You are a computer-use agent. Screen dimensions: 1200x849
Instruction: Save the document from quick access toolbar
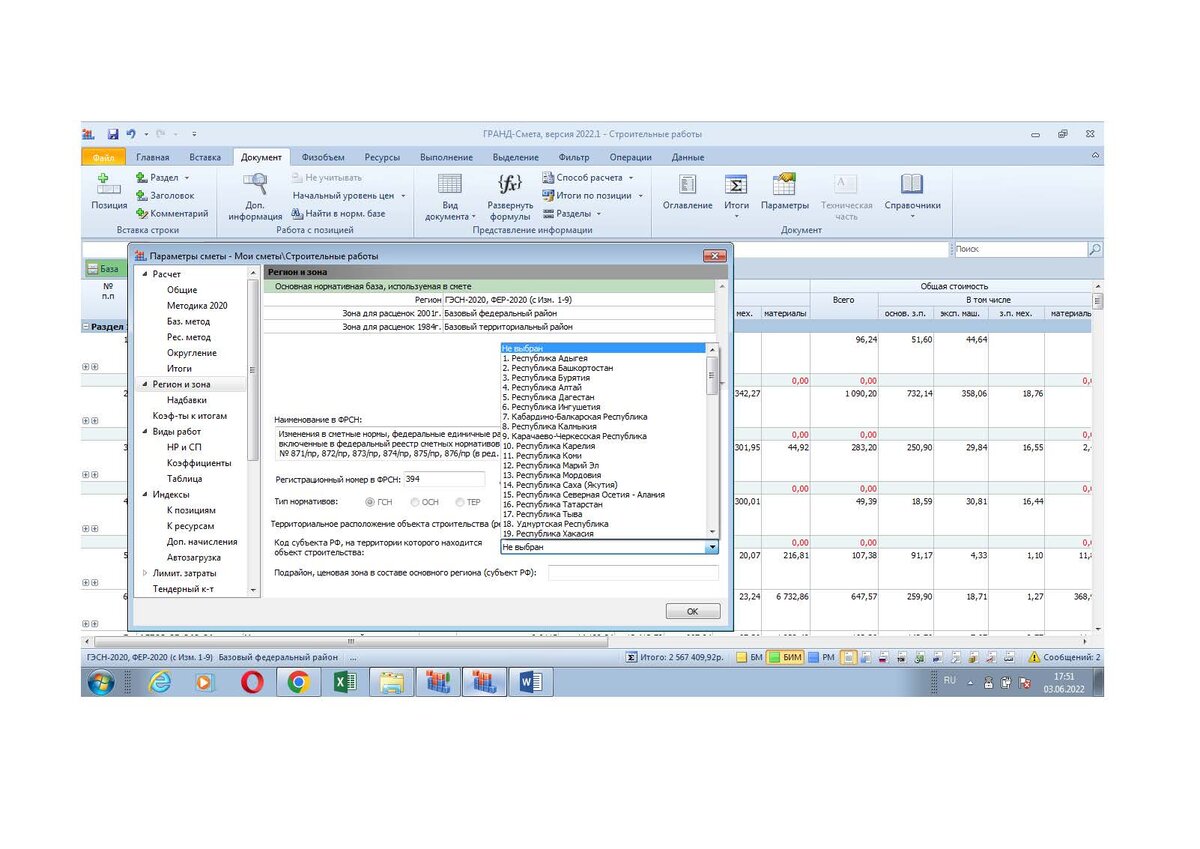pos(113,134)
